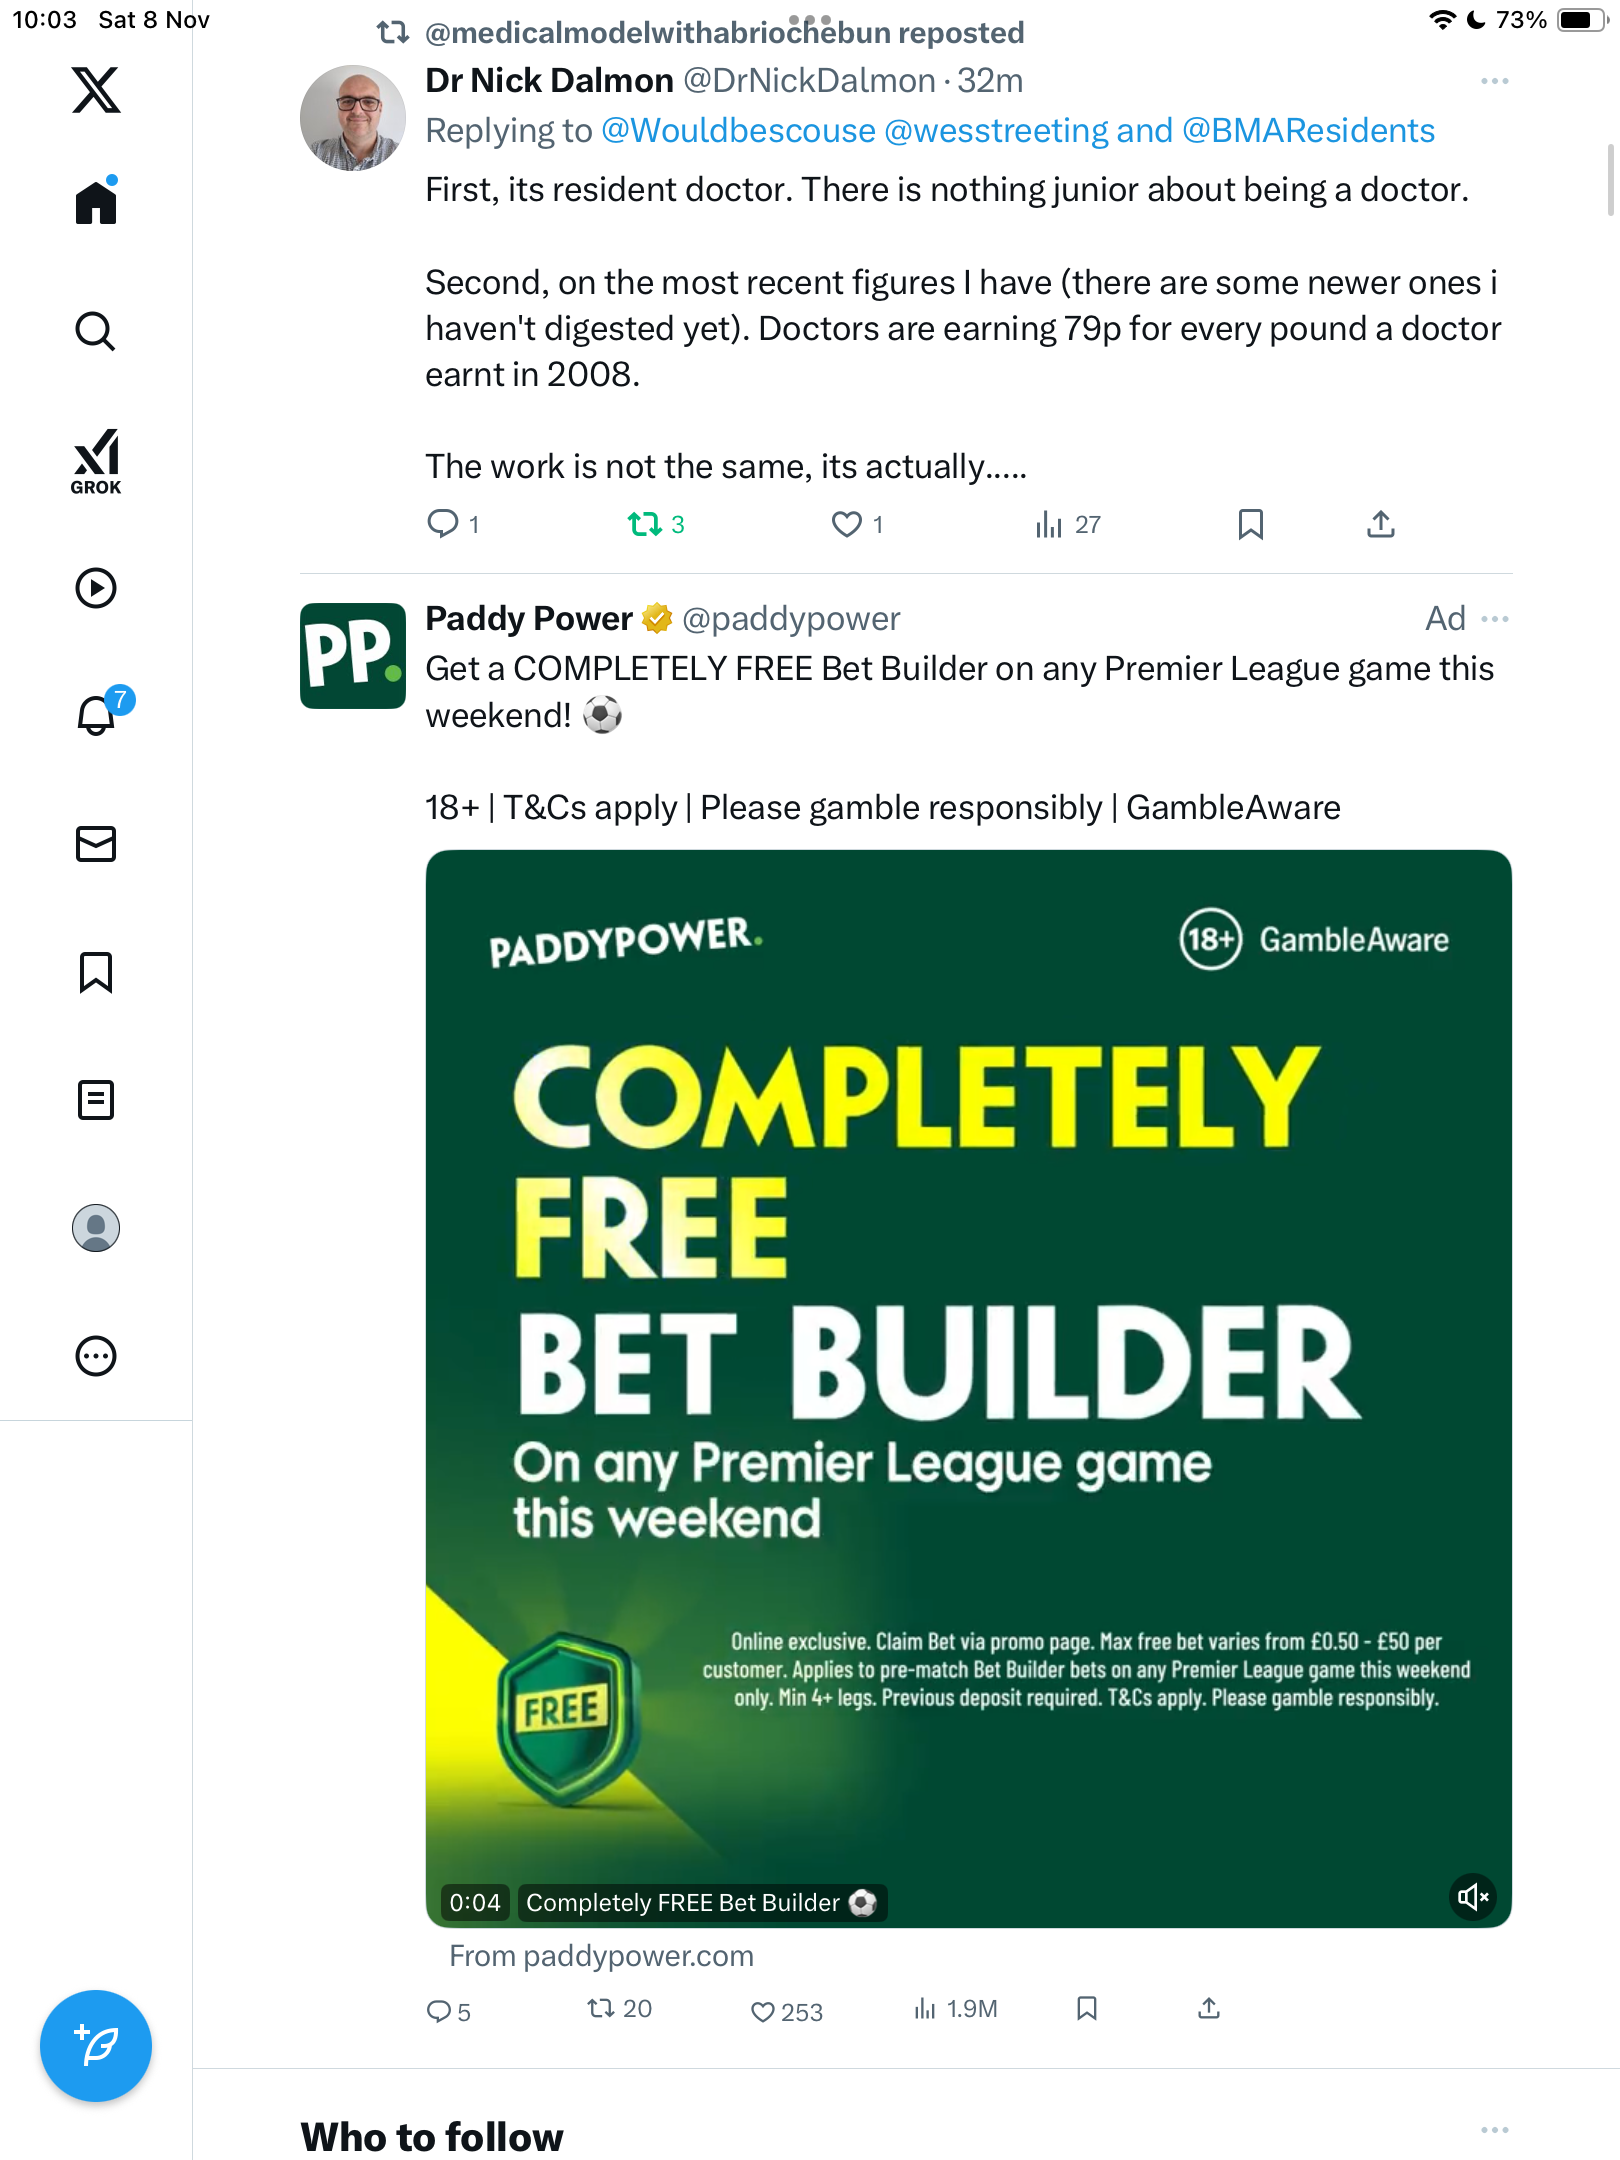This screenshot has height=2160, width=1620.
Task: Open Messages envelope icon
Action: point(96,843)
